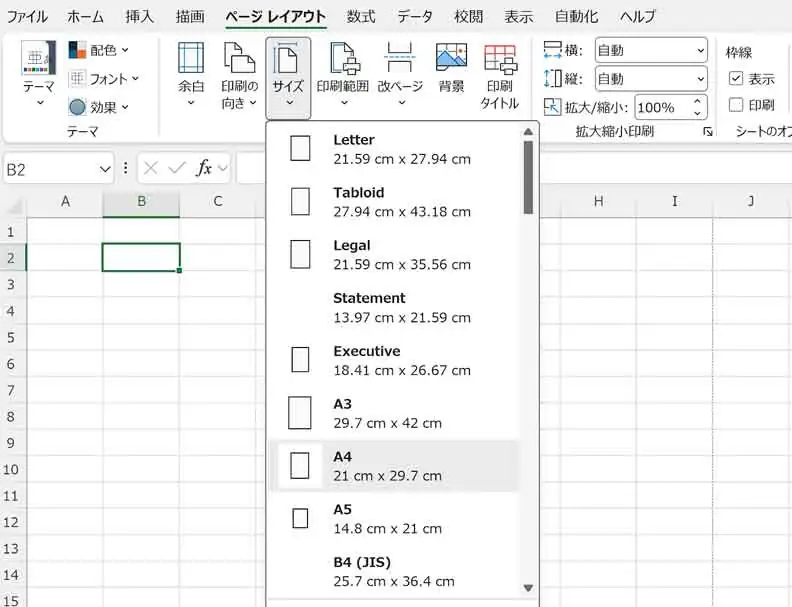
Task: Open the 縦 (Height) 自動 dropdown
Action: coord(651,78)
